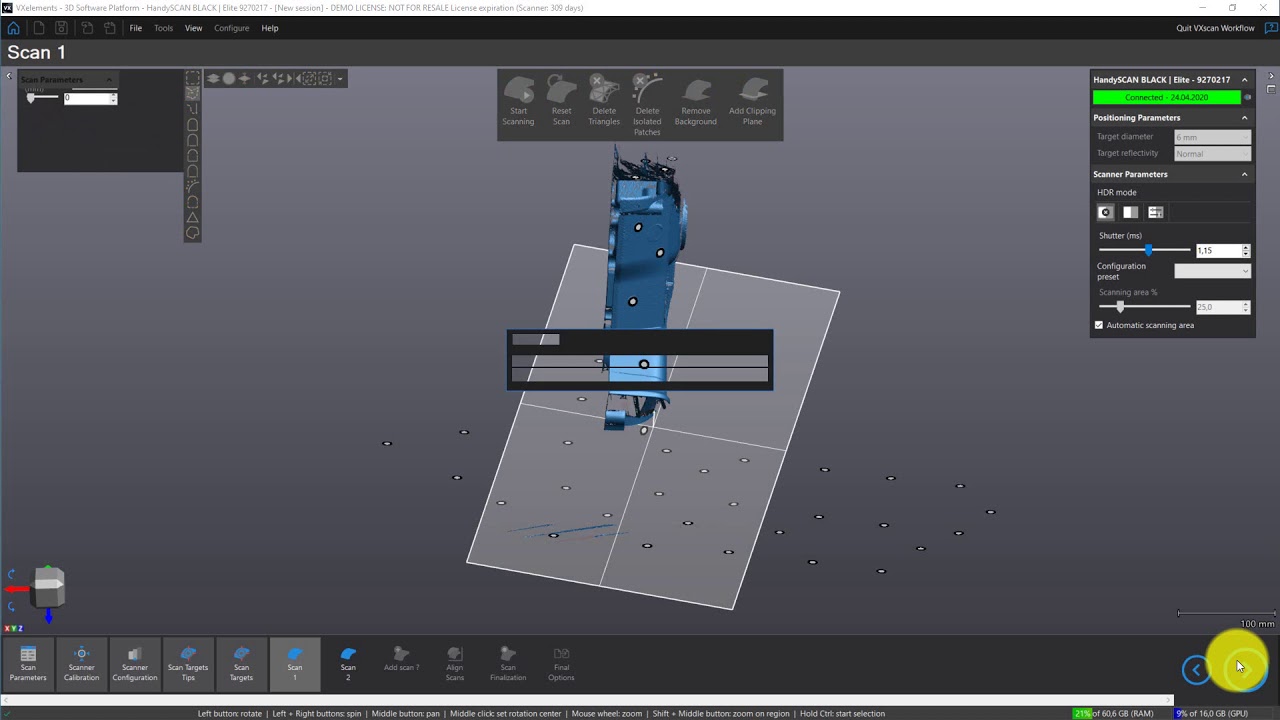Select the split-tone HDR mode button

point(1130,212)
